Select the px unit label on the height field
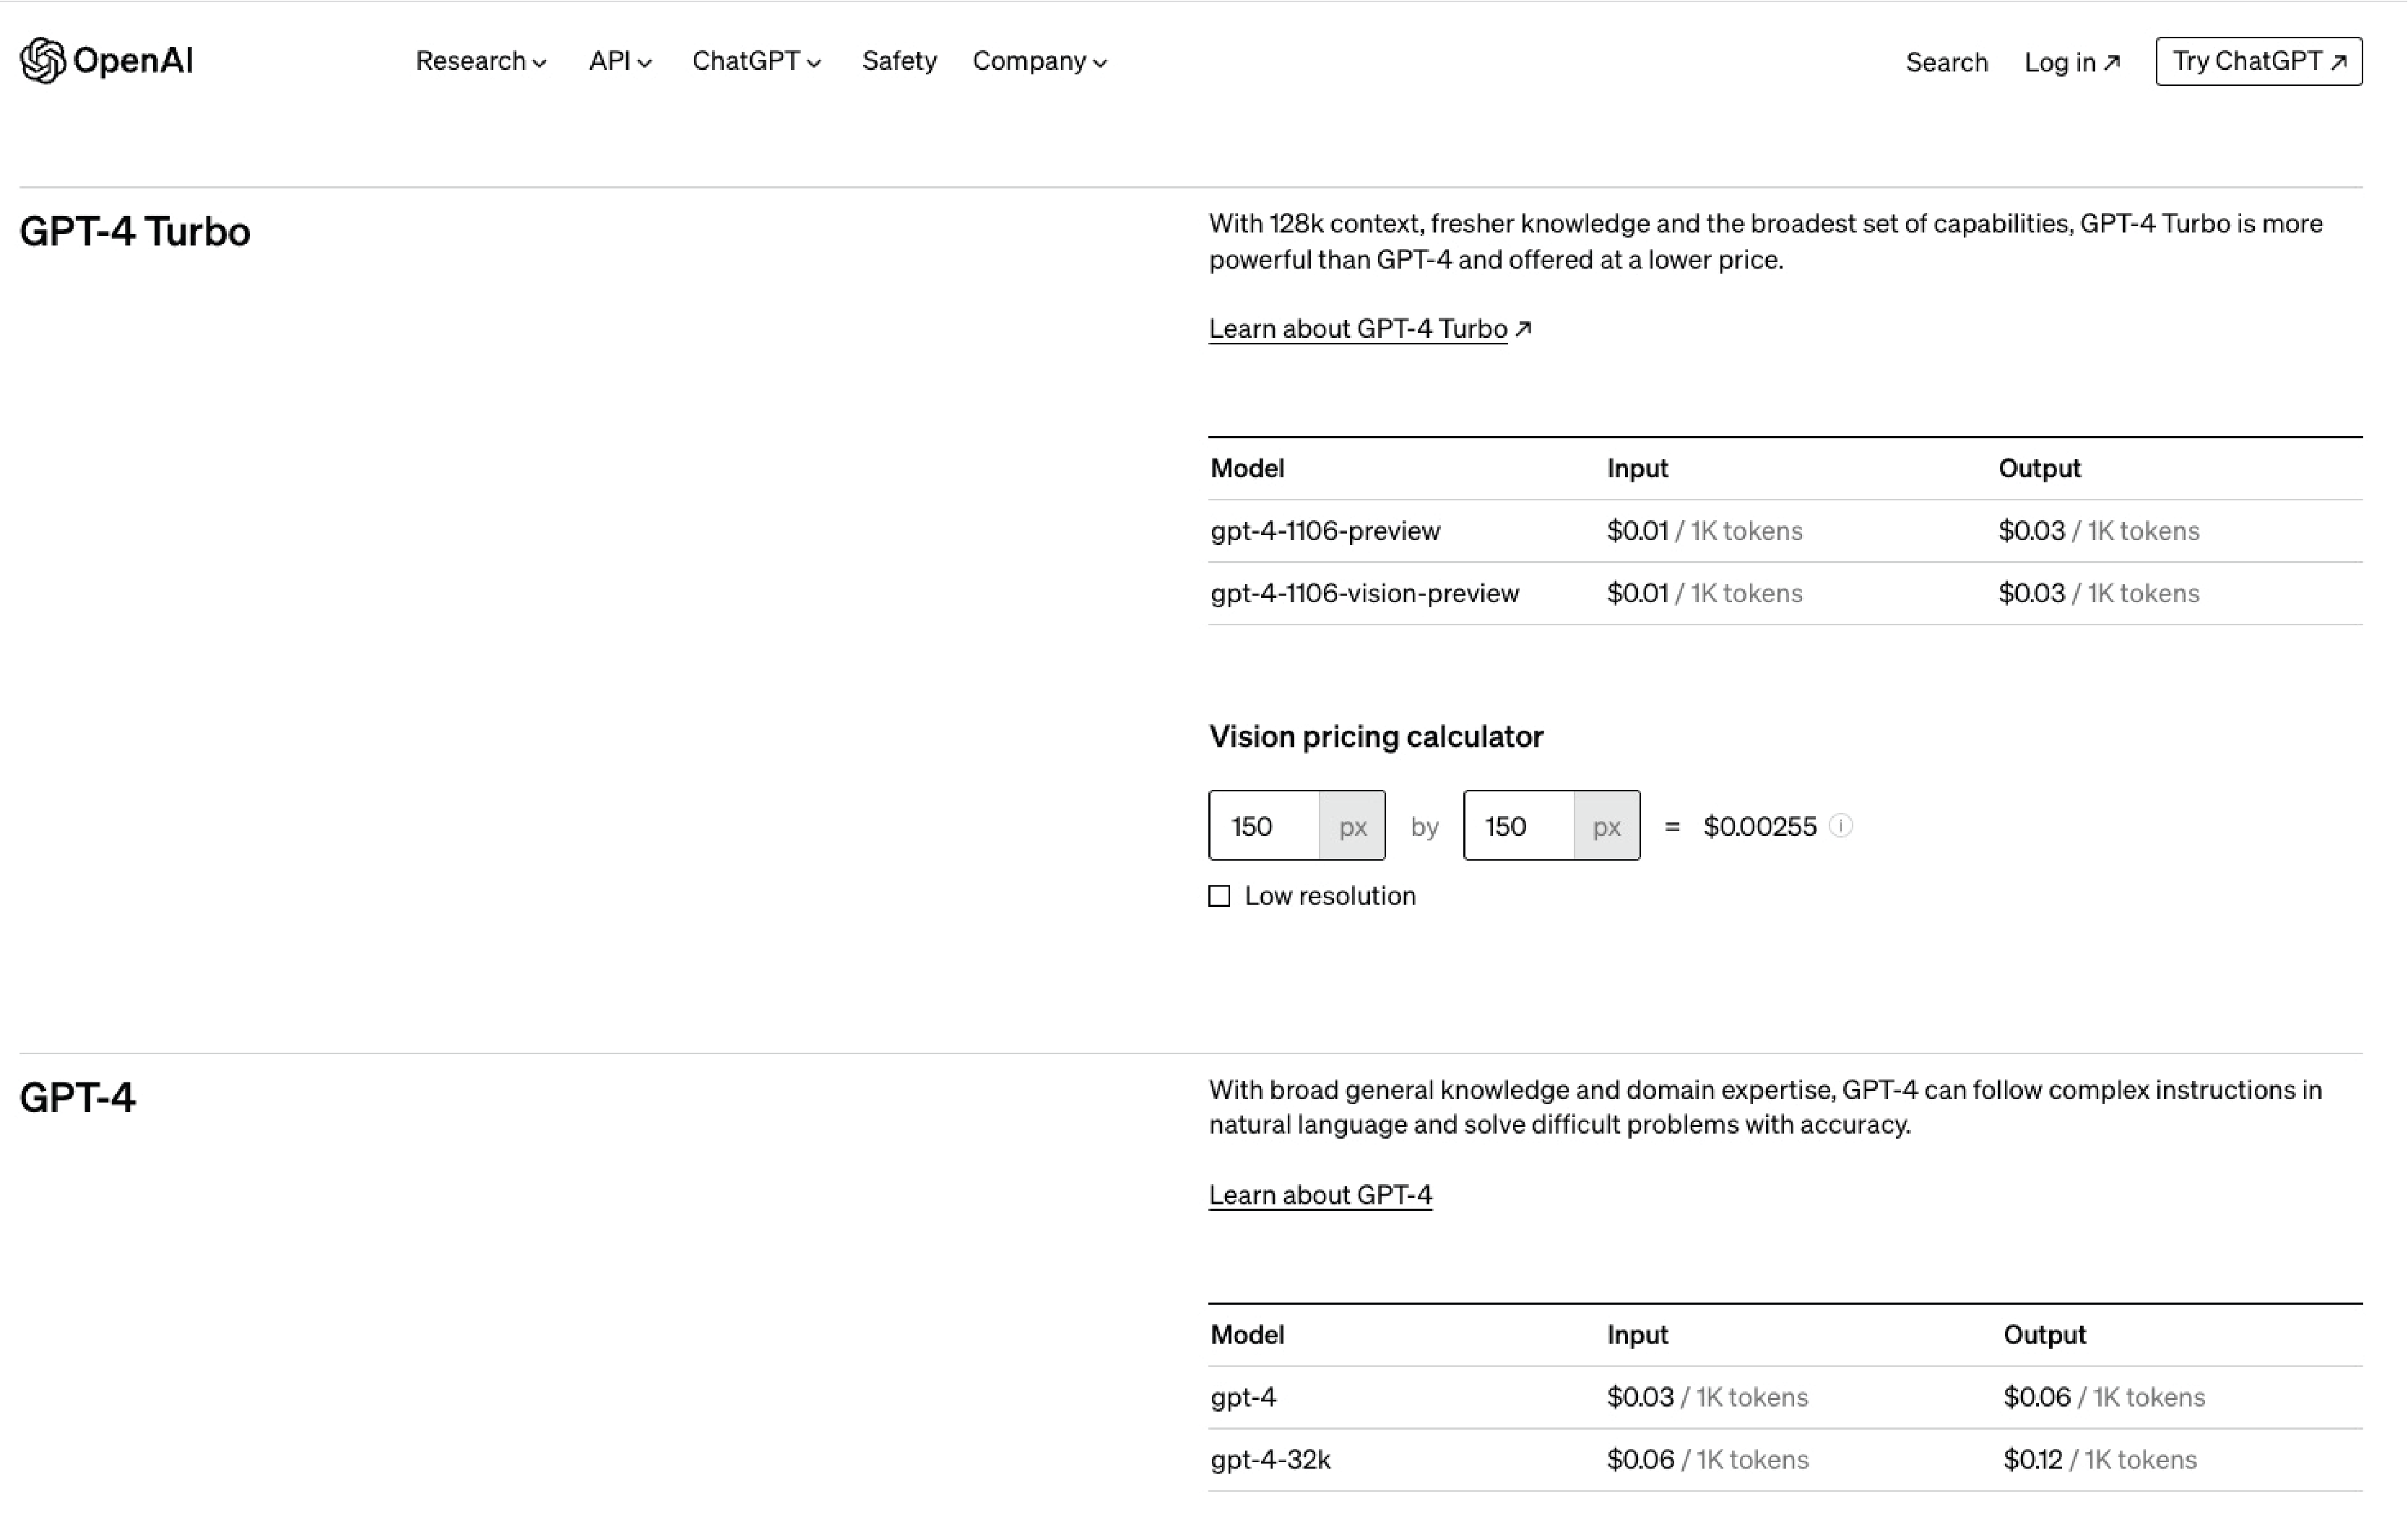Image resolution: width=2408 pixels, height=1530 pixels. pyautogui.click(x=1606, y=826)
